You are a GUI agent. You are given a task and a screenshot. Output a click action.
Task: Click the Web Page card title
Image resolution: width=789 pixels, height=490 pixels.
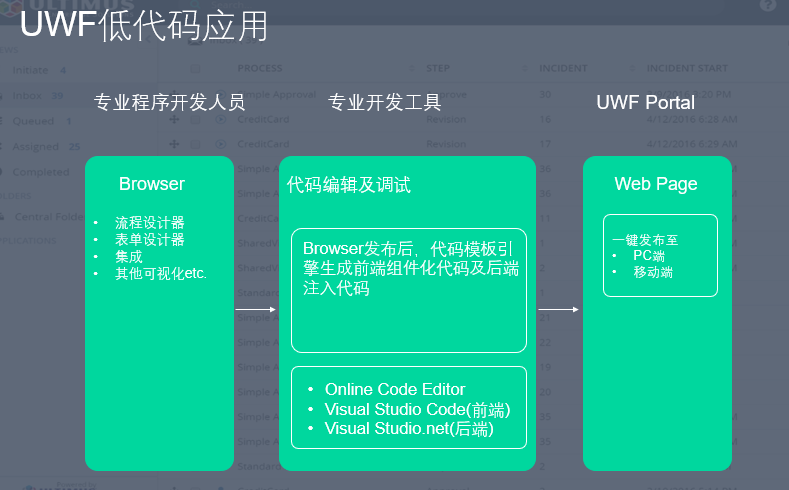(656, 184)
